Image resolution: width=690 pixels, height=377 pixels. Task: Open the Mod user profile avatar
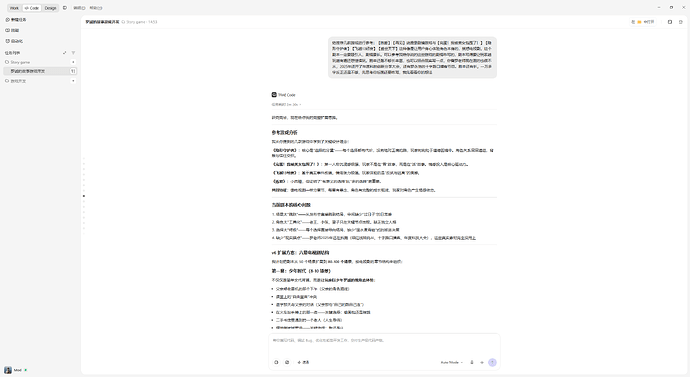point(8,370)
